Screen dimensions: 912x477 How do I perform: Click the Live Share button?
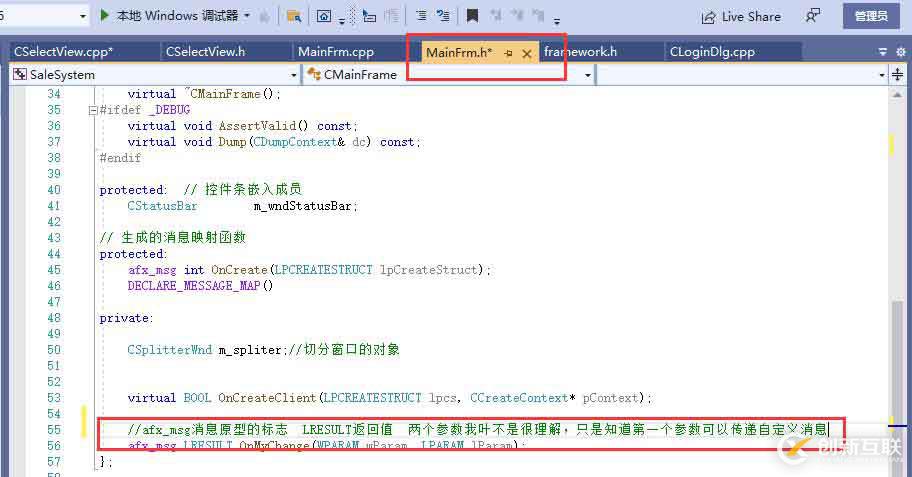(741, 17)
